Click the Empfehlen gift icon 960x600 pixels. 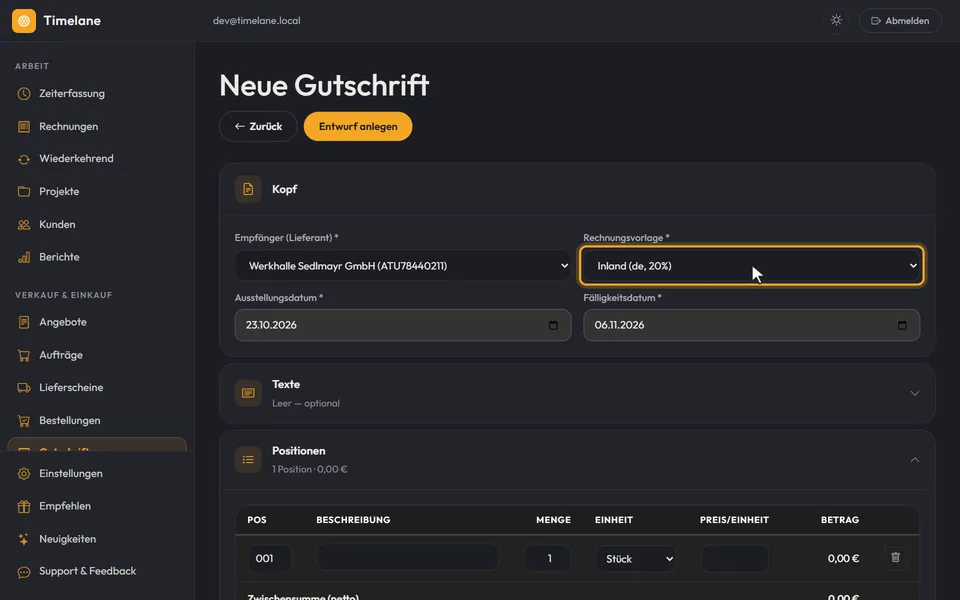pyautogui.click(x=24, y=506)
